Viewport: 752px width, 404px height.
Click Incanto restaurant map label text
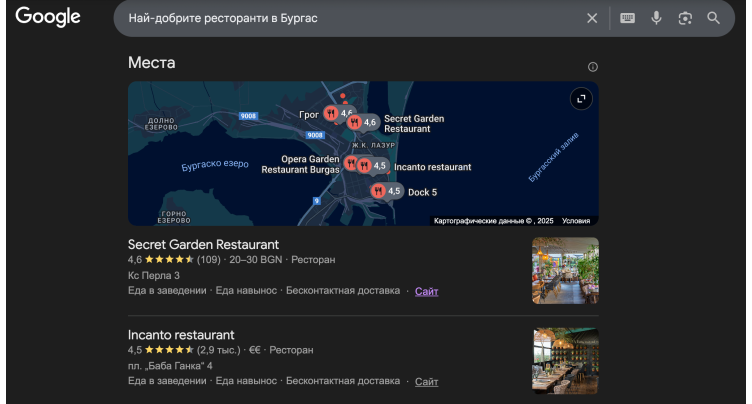[433, 167]
